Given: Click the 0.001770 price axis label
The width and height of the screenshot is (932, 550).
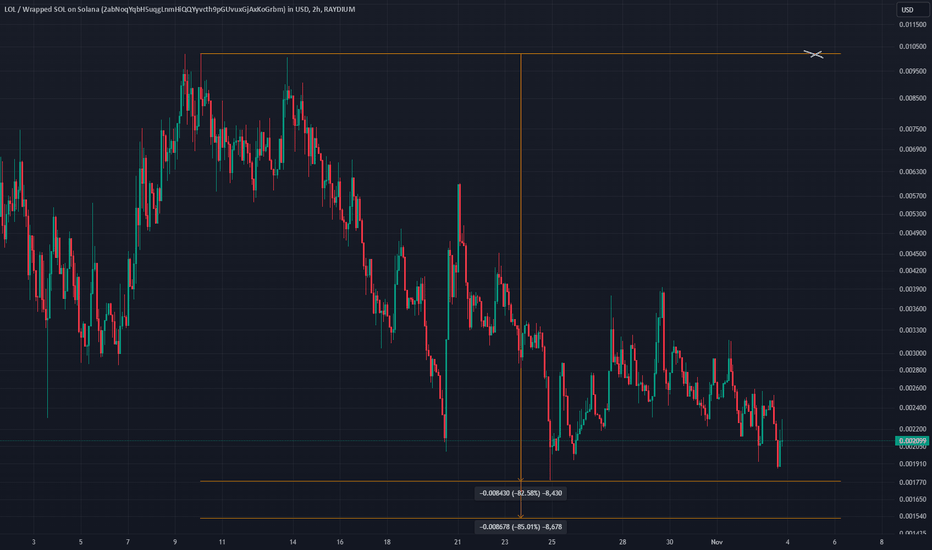Looking at the screenshot, I should pos(912,482).
